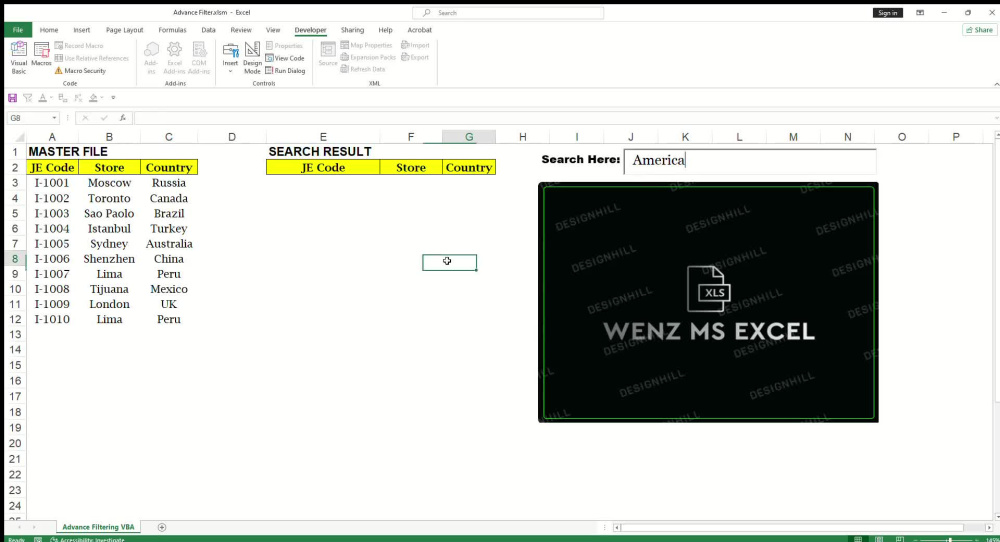1000x542 pixels.
Task: Click the Australia cell
Action: (169, 244)
